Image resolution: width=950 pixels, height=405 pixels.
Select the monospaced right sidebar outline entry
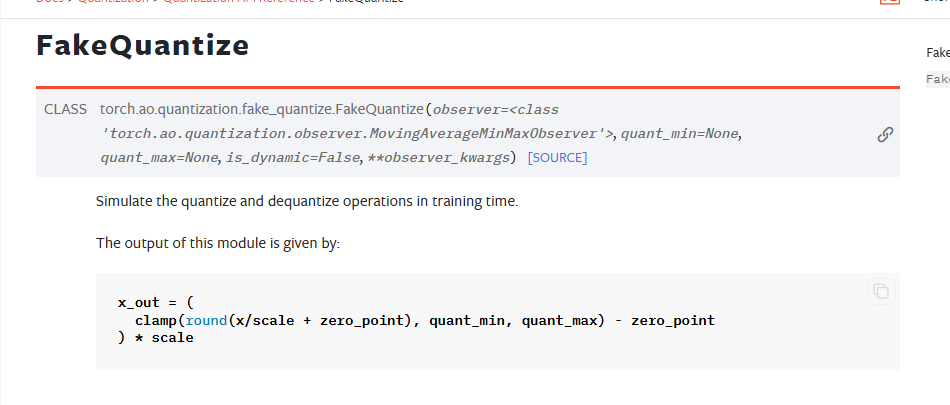click(x=937, y=79)
